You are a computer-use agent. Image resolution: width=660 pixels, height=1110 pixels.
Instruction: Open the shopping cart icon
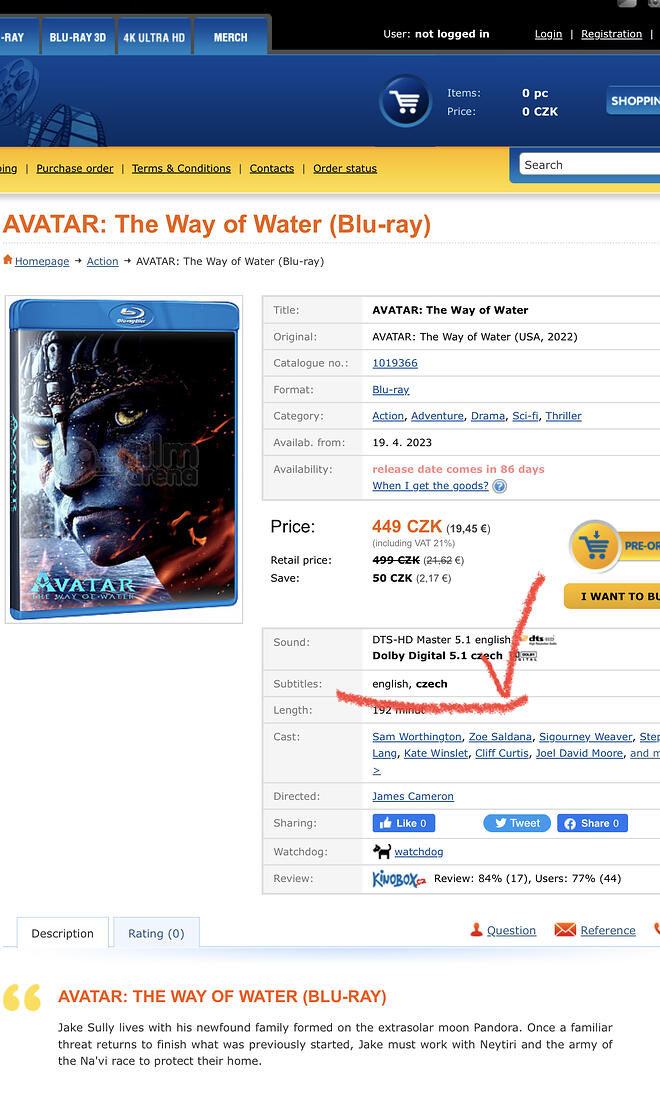click(405, 102)
